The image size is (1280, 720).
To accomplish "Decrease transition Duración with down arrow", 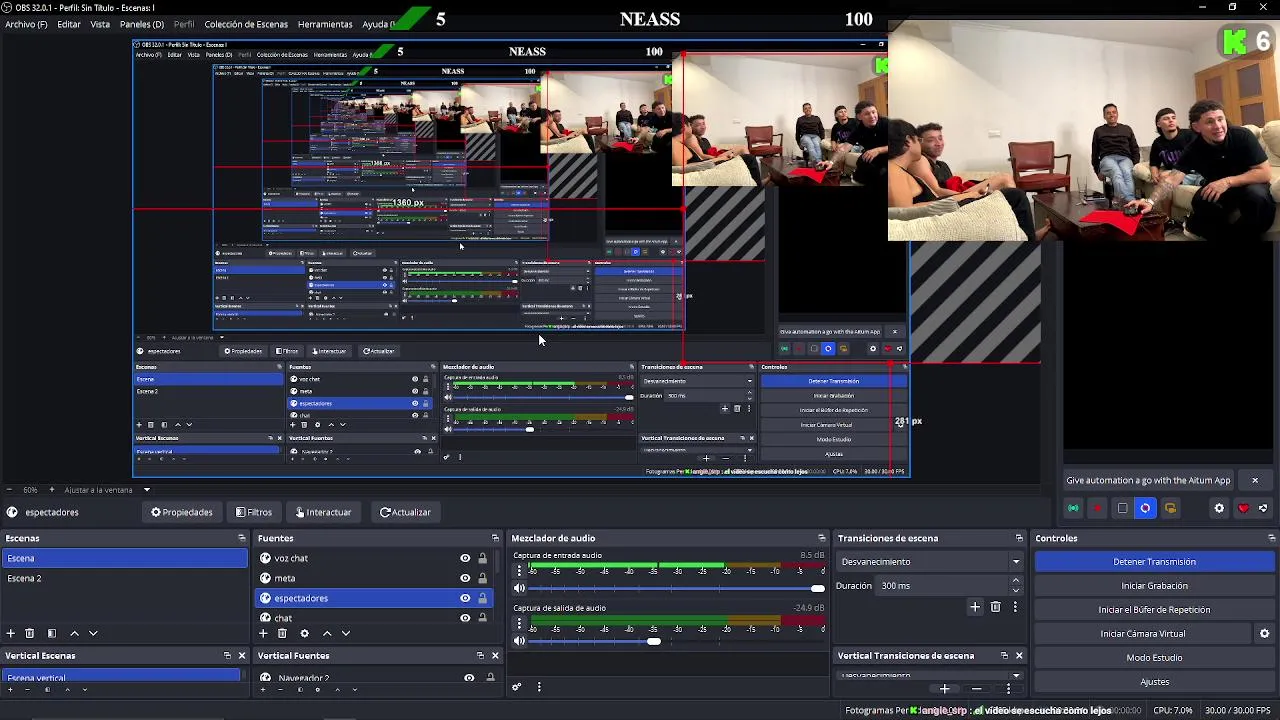I will (1016, 590).
